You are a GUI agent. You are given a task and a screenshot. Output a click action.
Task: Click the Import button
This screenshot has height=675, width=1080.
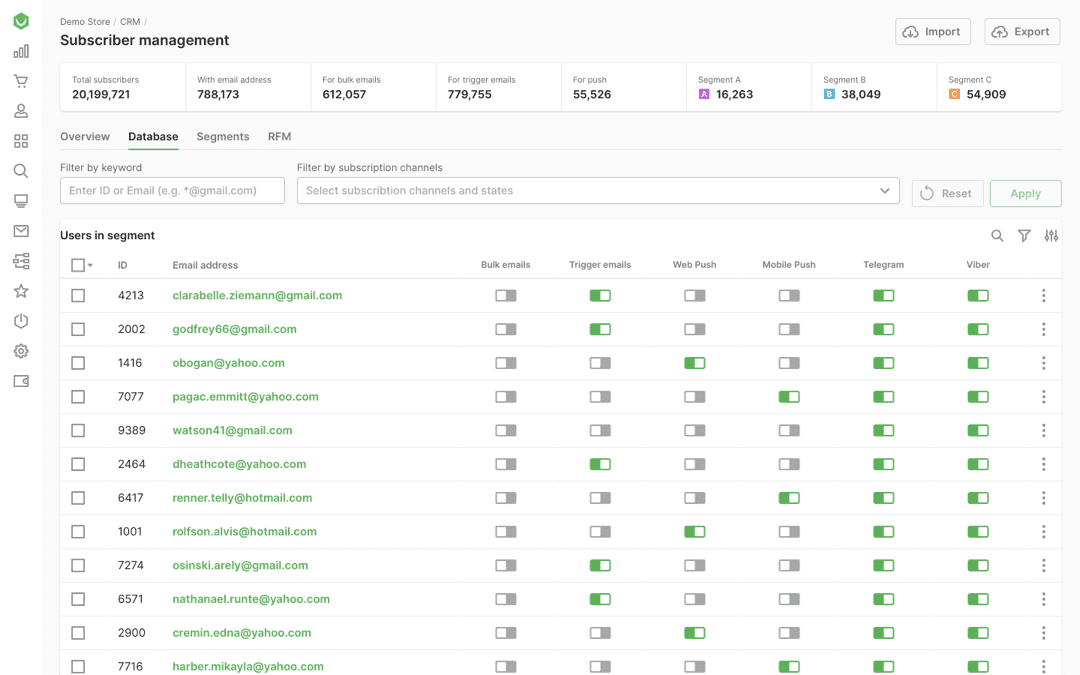(x=932, y=32)
